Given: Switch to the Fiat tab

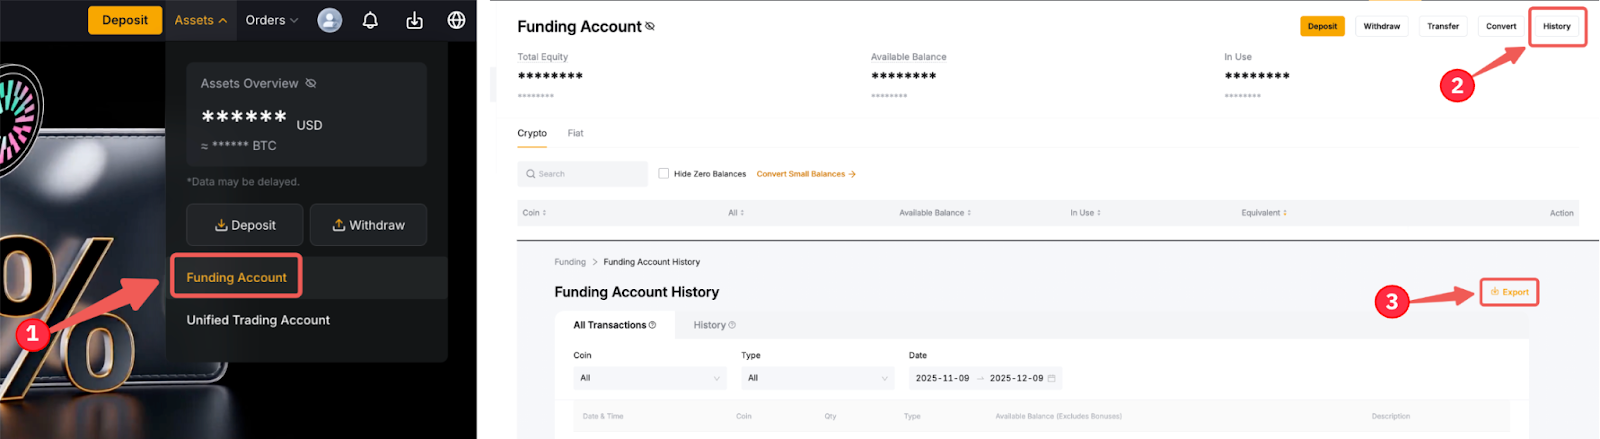Looking at the screenshot, I should tap(575, 133).
